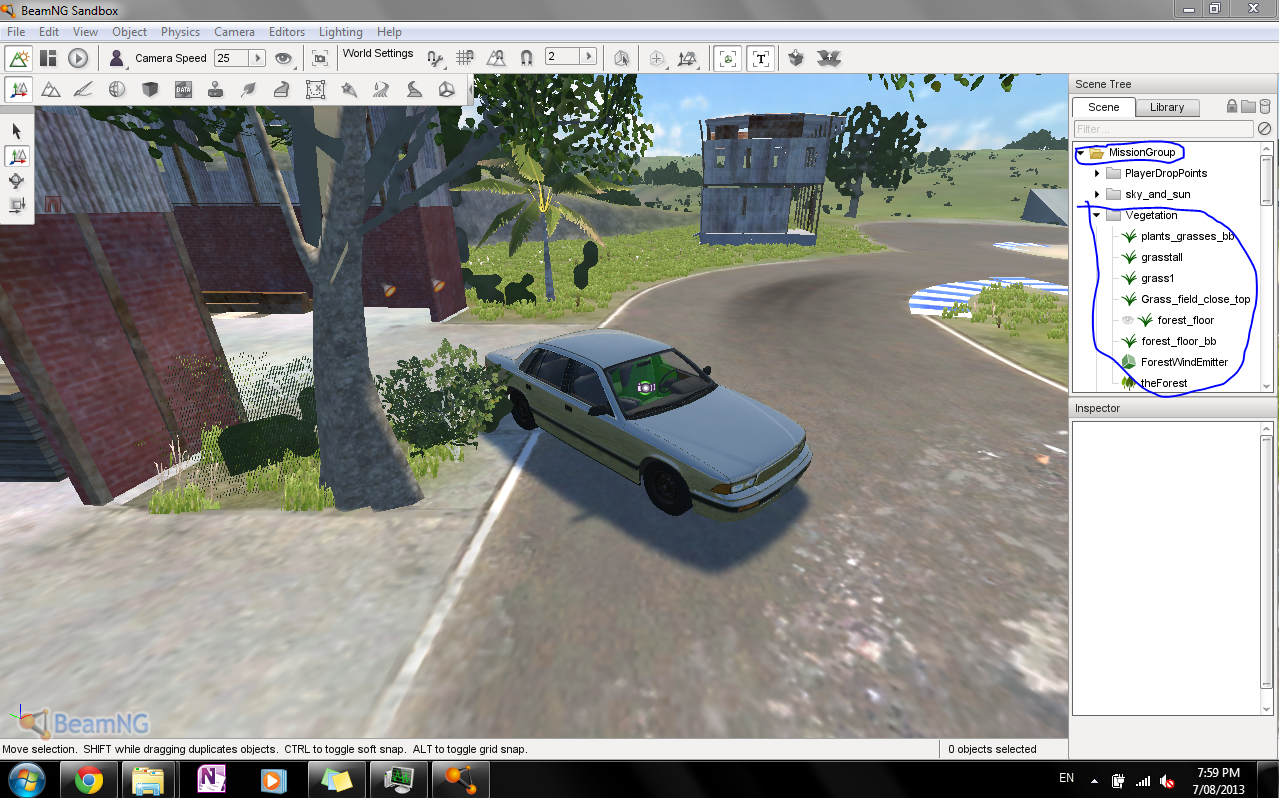Click the add SimGroup folder icon

(1248, 107)
